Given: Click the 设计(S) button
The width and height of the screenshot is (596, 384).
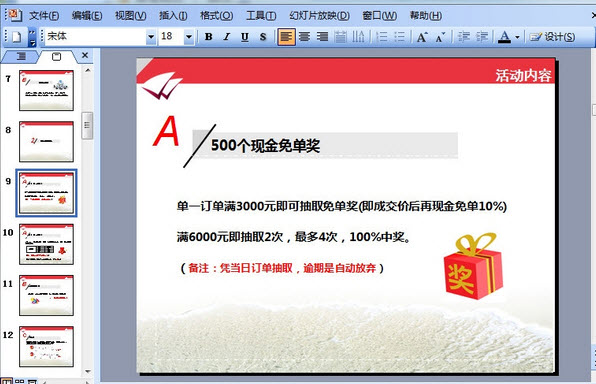Looking at the screenshot, I should coord(552,37).
